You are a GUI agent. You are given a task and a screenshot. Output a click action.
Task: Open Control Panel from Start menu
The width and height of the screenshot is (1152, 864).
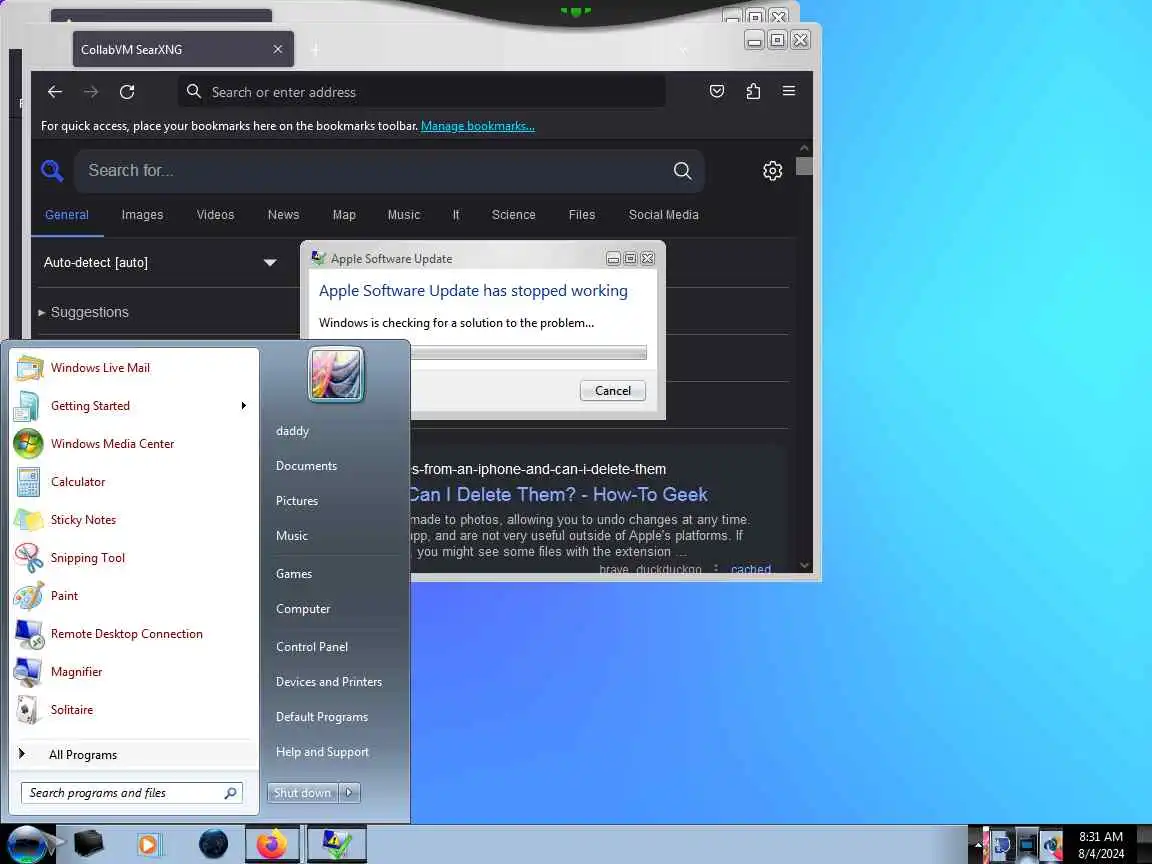[312, 647]
